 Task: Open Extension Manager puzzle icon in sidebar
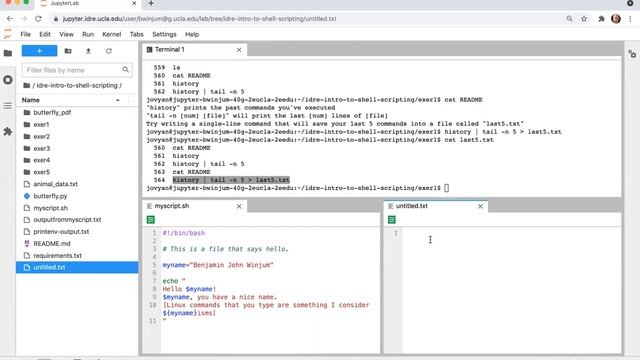click(x=8, y=131)
